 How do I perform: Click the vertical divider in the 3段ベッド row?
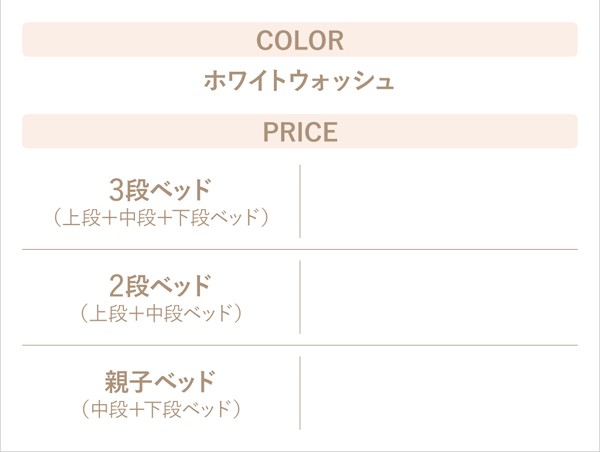point(300,201)
